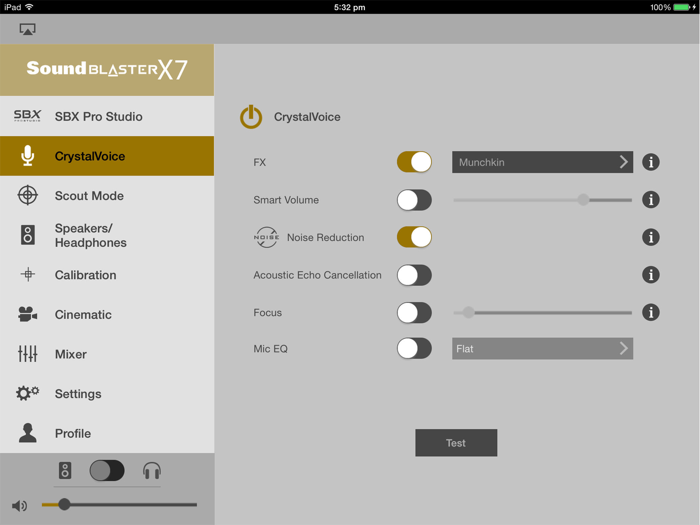Adjust the master volume slider
Image resolution: width=700 pixels, height=525 pixels.
[119, 504]
